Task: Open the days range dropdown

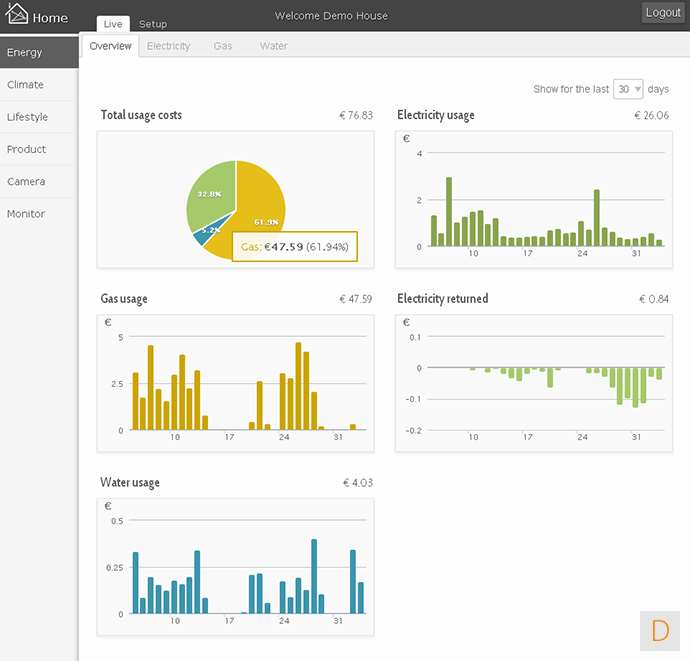Action: coord(628,89)
